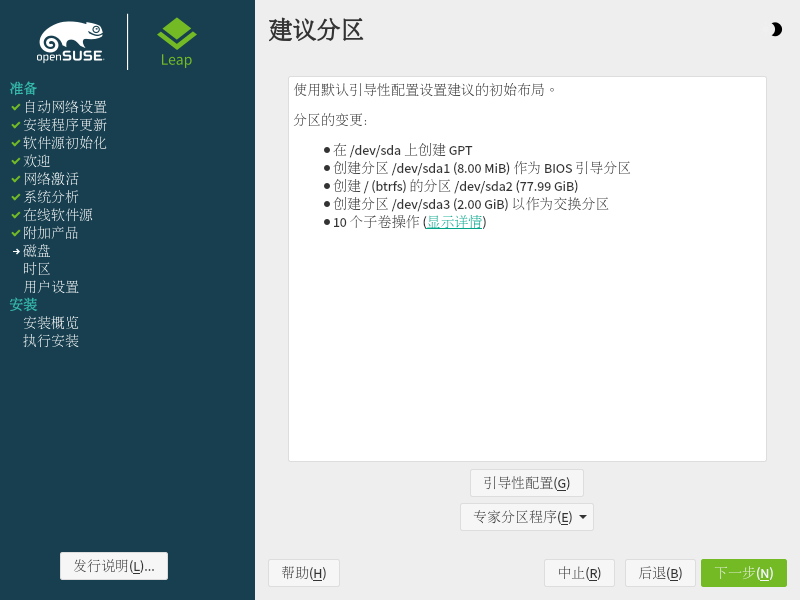The image size is (800, 600).
Task: Click the checkmark beside 网络激活
Action: (x=16, y=179)
